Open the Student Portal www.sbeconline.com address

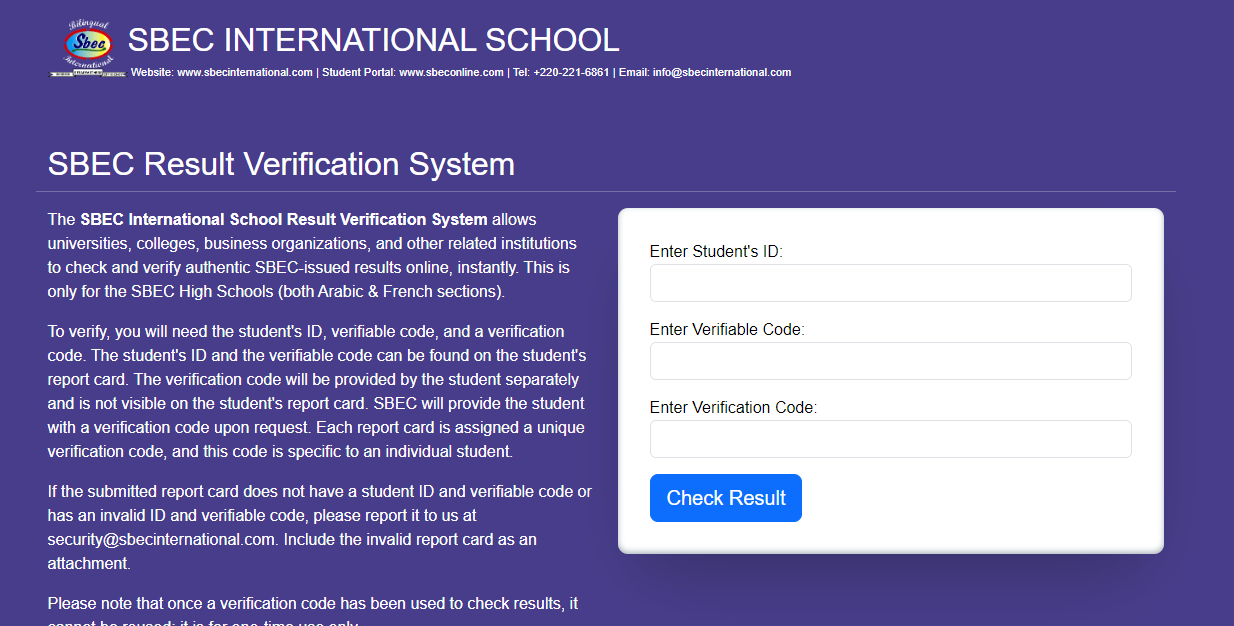(x=451, y=72)
